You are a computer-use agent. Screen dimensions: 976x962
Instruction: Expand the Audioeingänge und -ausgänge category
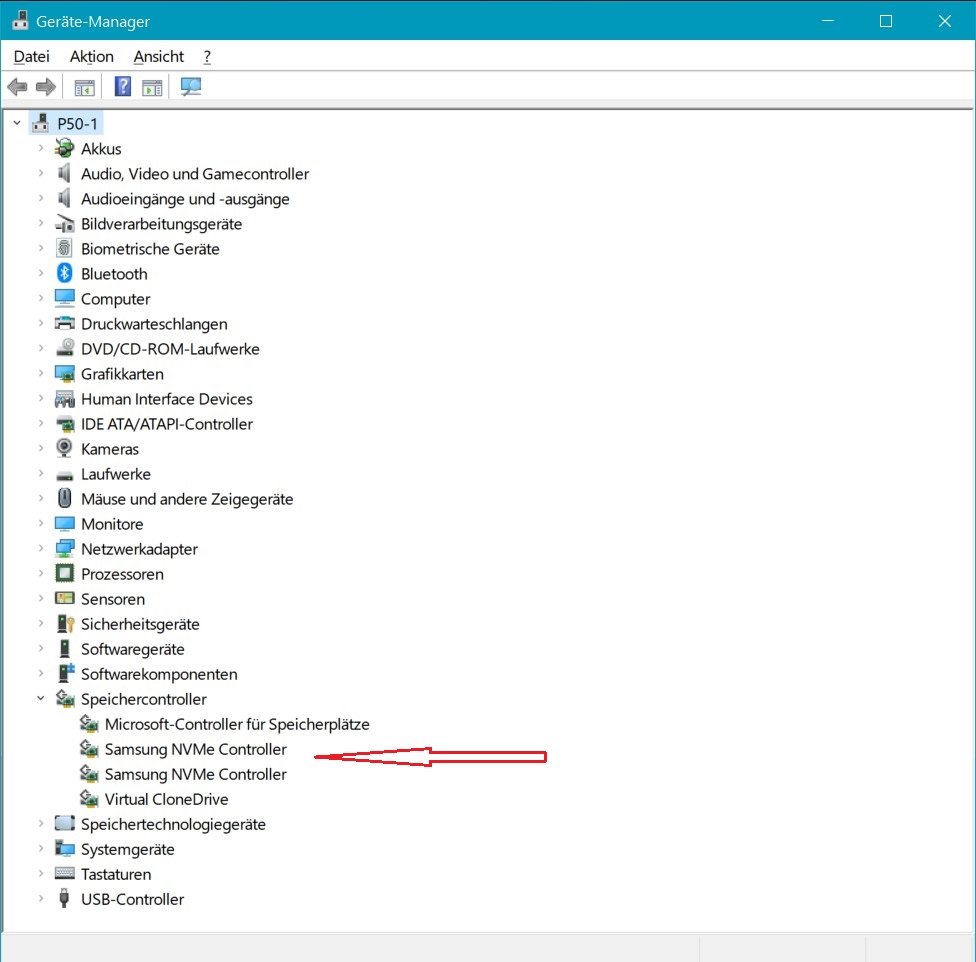(40, 198)
